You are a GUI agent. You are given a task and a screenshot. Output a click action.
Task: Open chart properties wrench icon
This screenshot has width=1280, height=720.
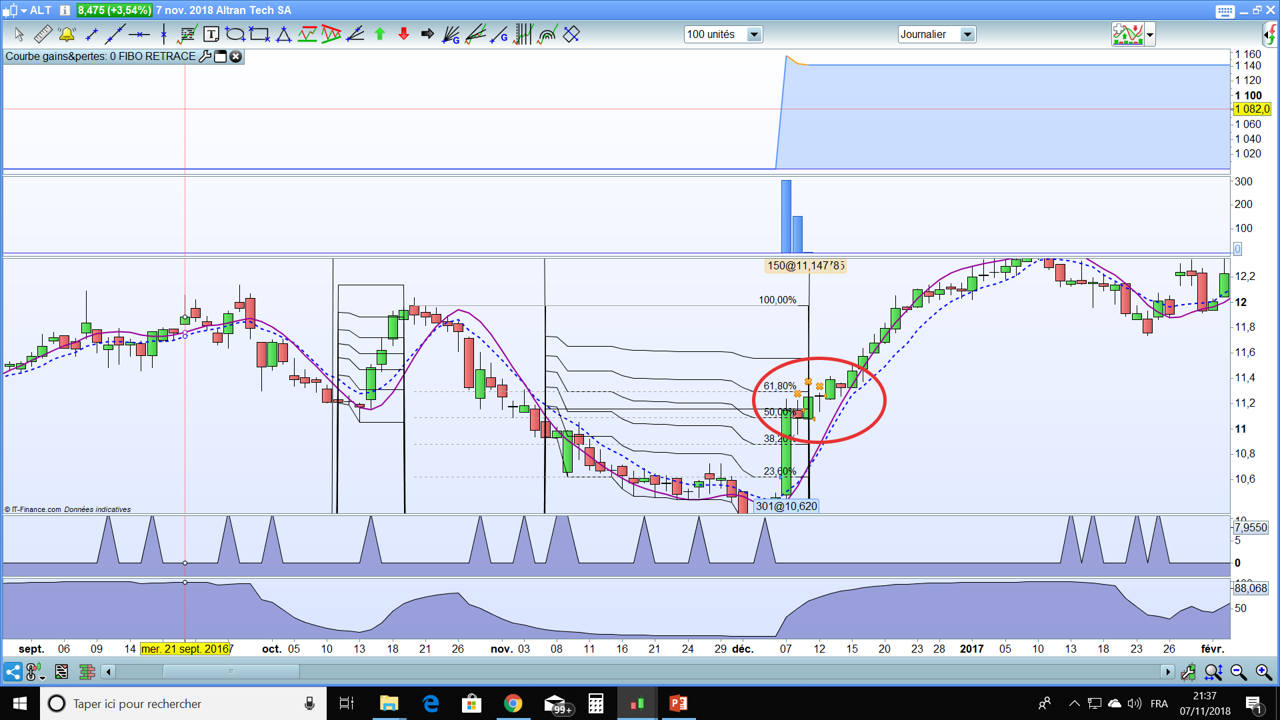[1189, 672]
